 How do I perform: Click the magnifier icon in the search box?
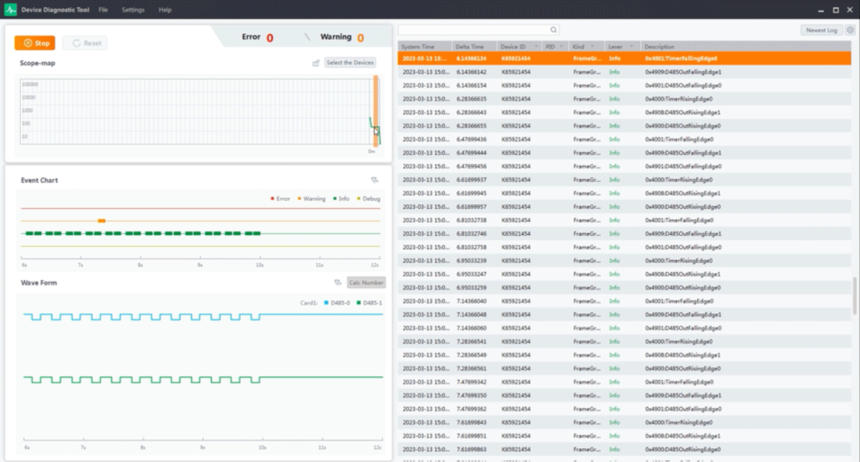click(553, 30)
